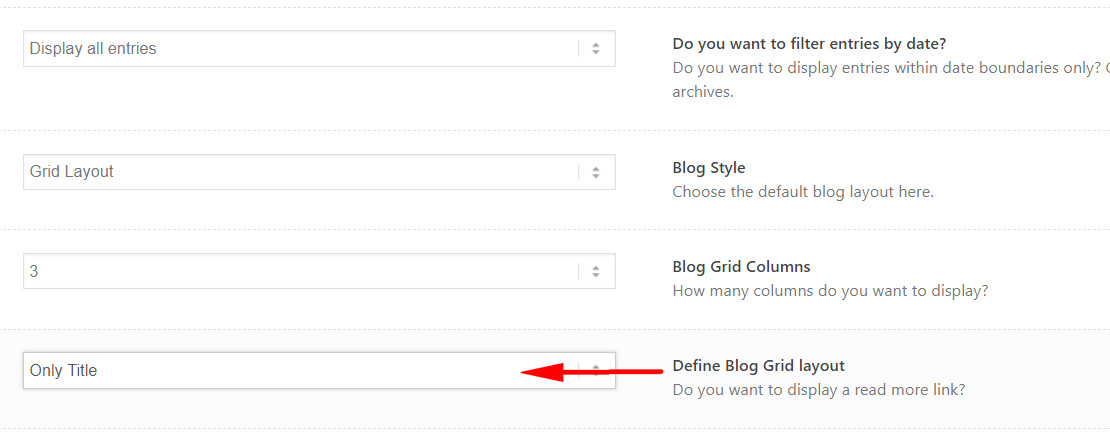The width and height of the screenshot is (1110, 441).
Task: Click the 'Grid Layout' selected value text
Action: [71, 172]
